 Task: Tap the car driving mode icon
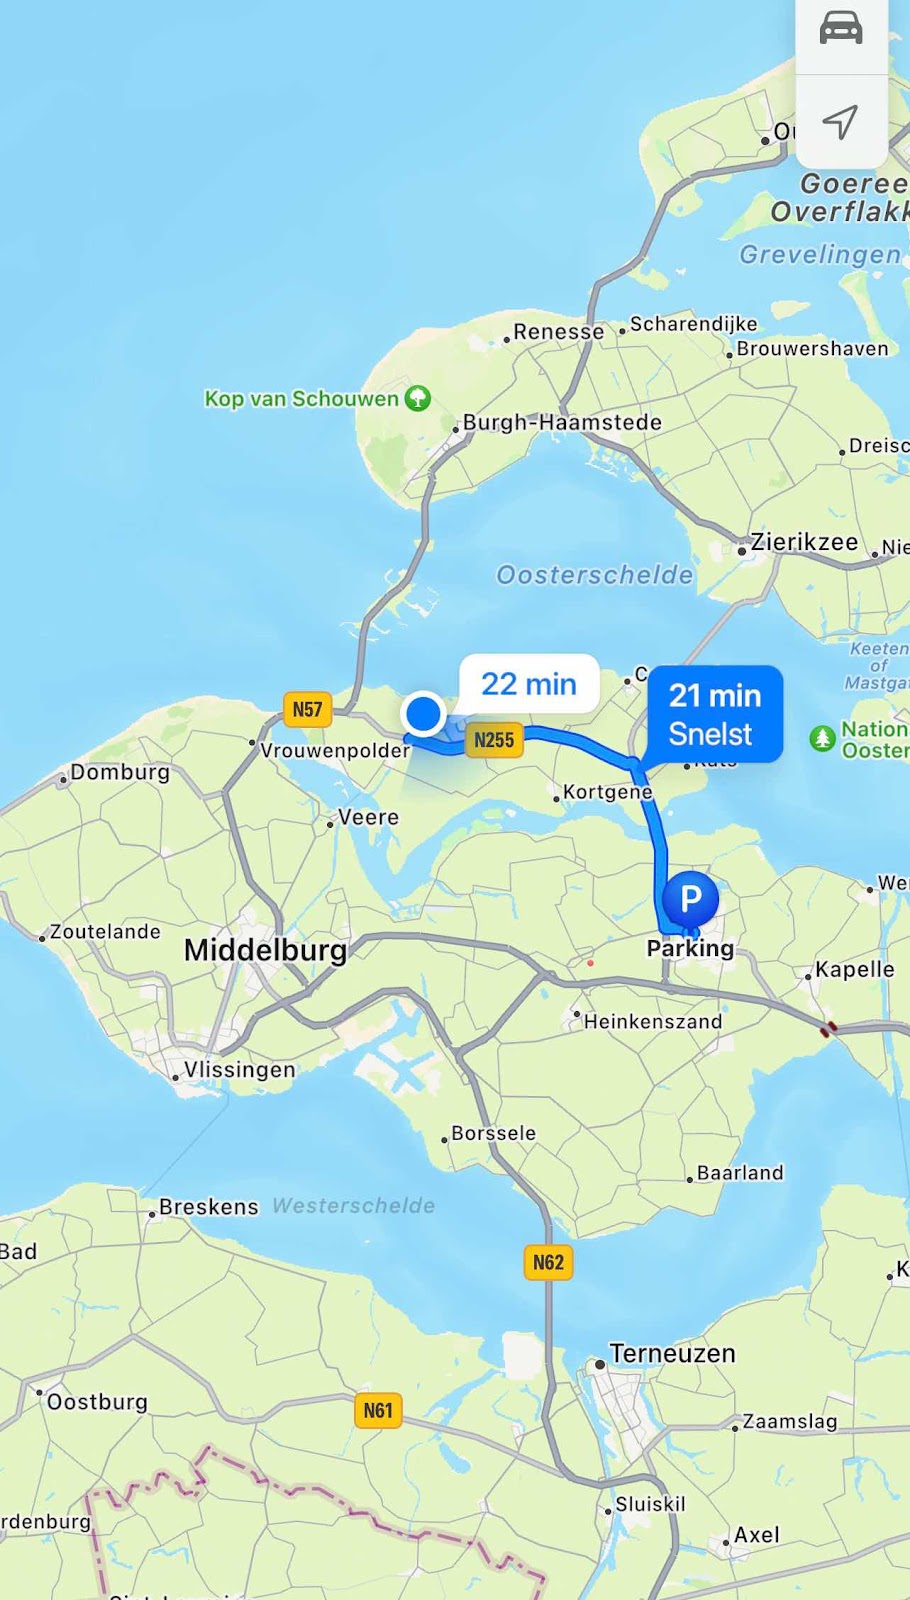(x=841, y=29)
